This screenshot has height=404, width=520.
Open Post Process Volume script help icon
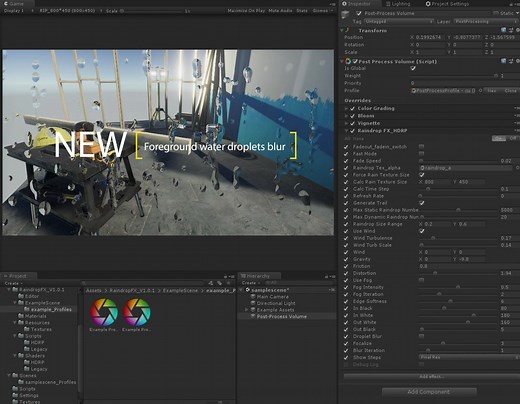coord(504,61)
